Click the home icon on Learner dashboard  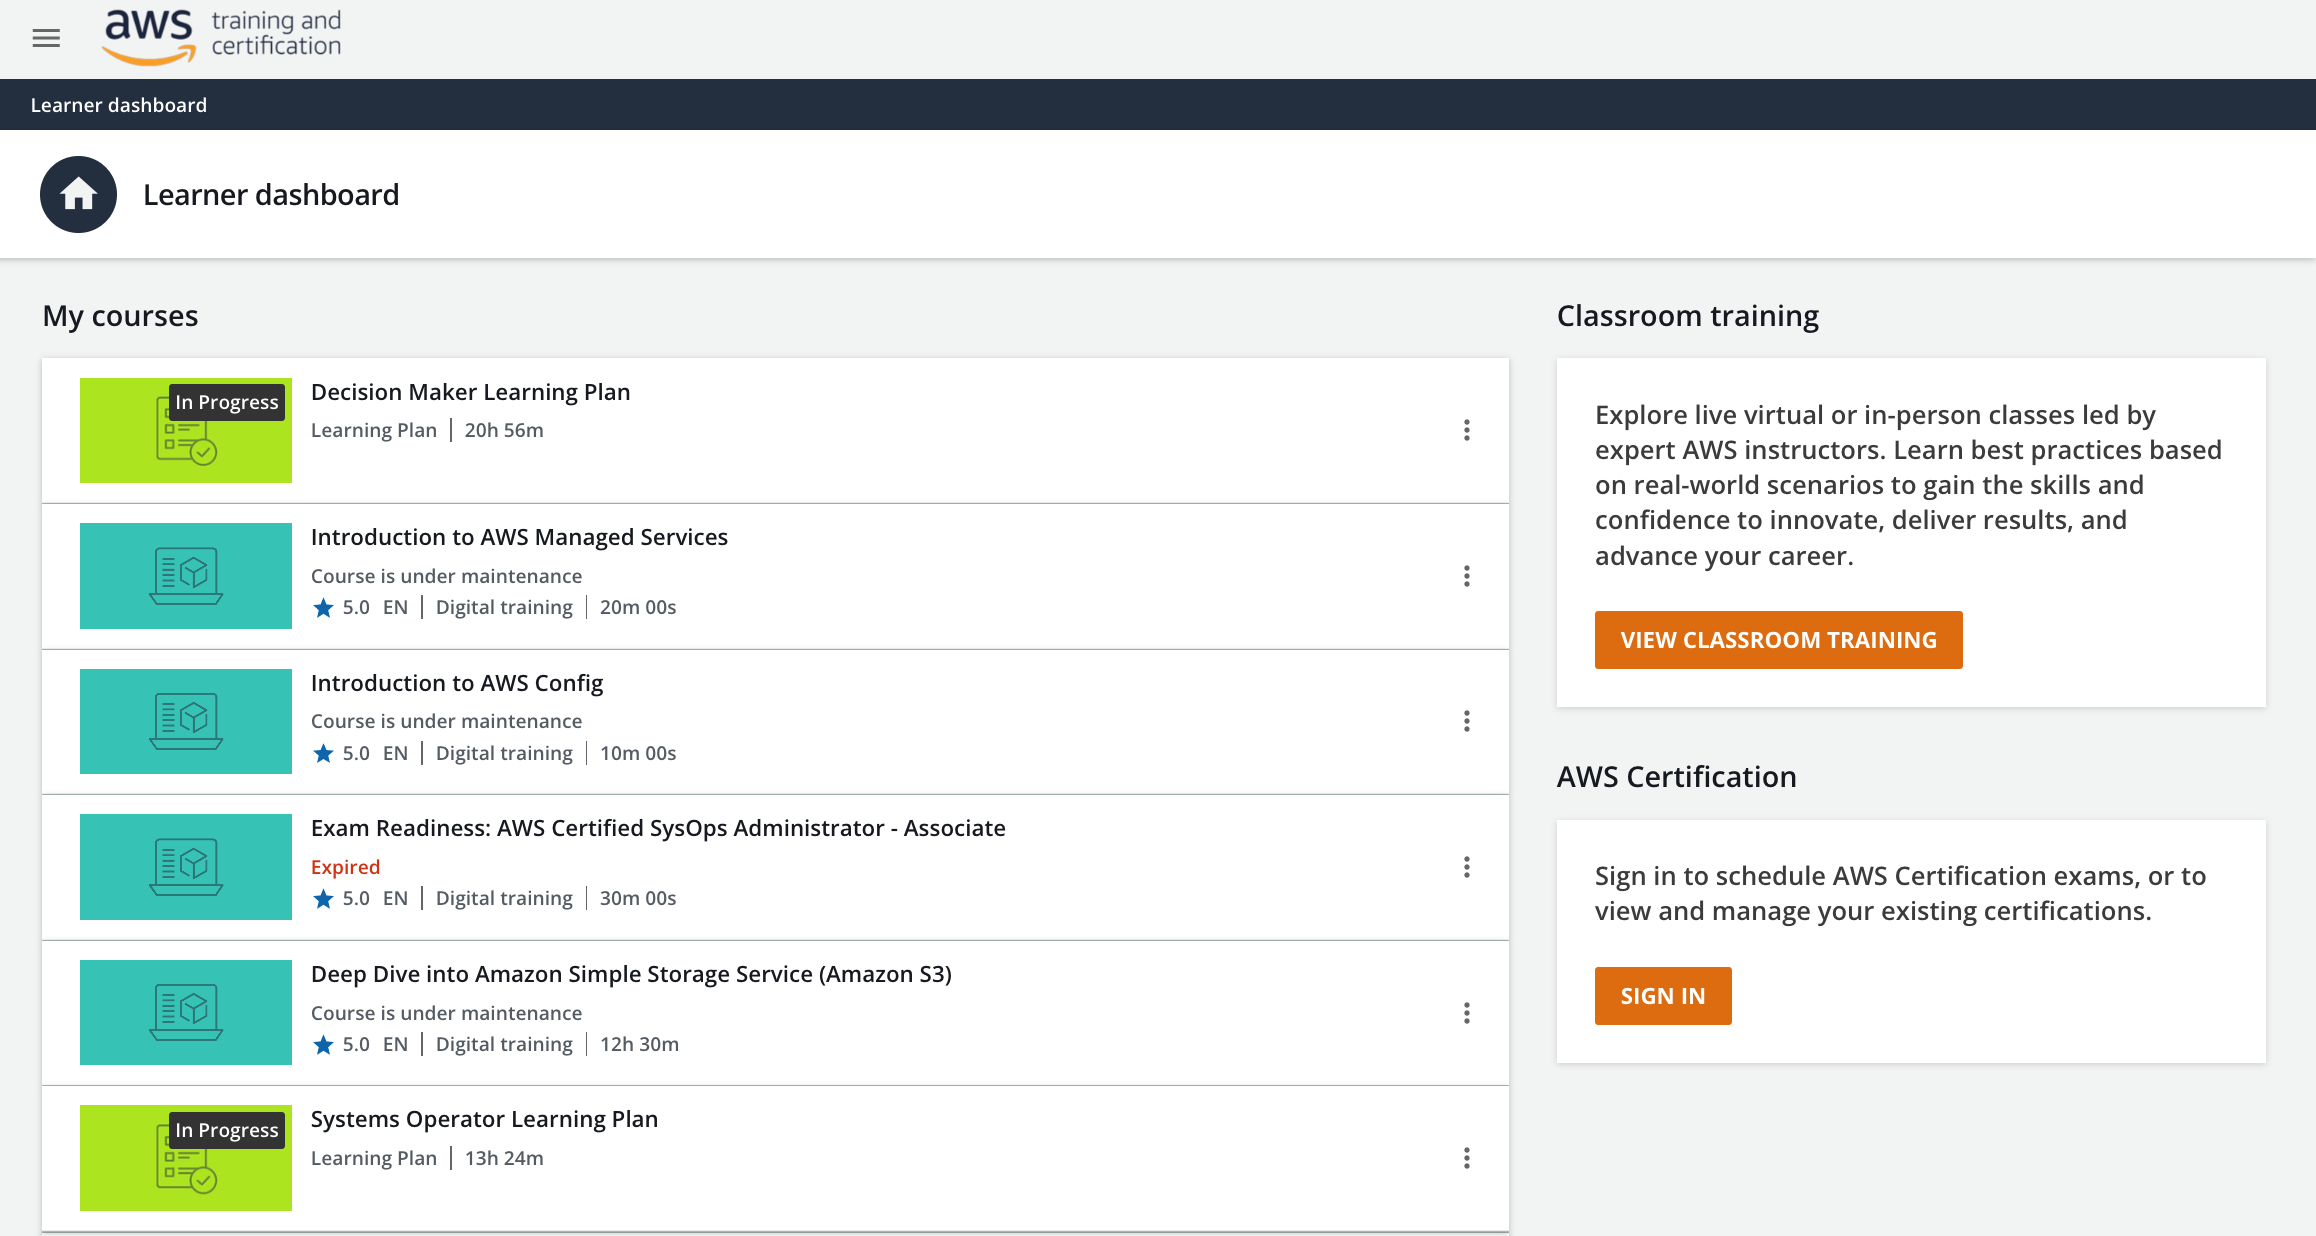(77, 193)
